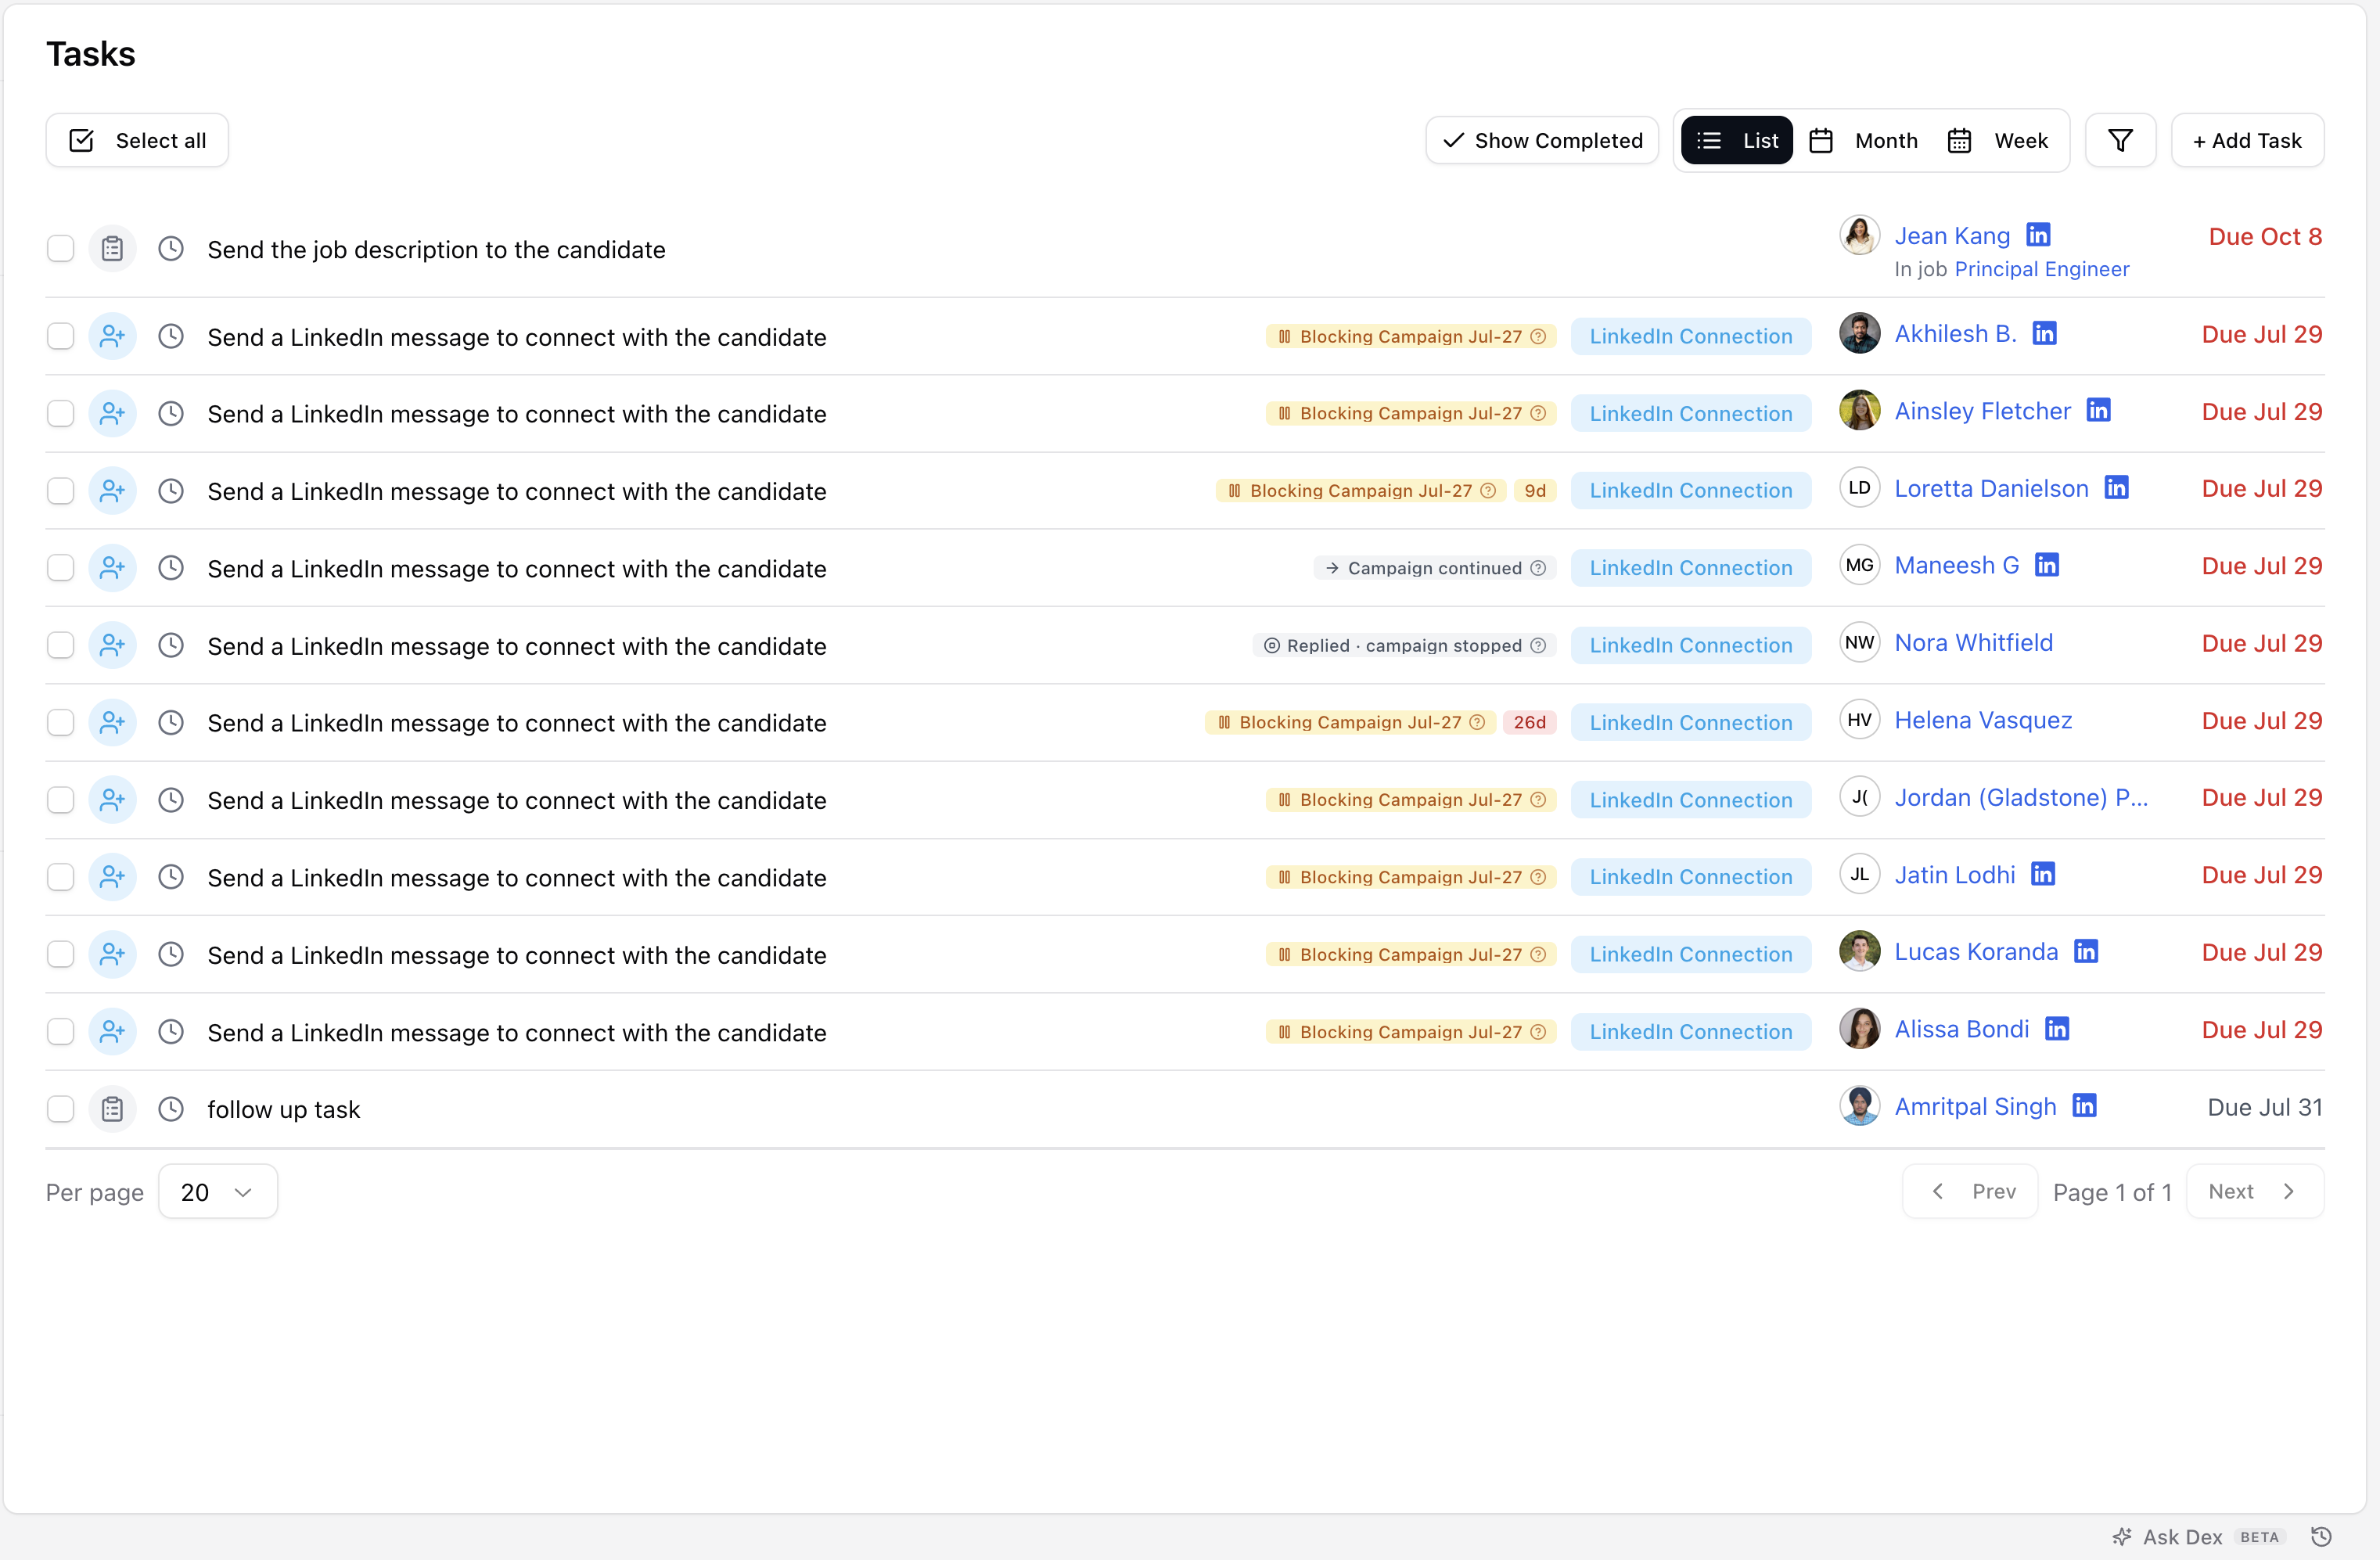
Task: Click LinkedIn icon beside Alissa Bondi
Action: click(2057, 1028)
